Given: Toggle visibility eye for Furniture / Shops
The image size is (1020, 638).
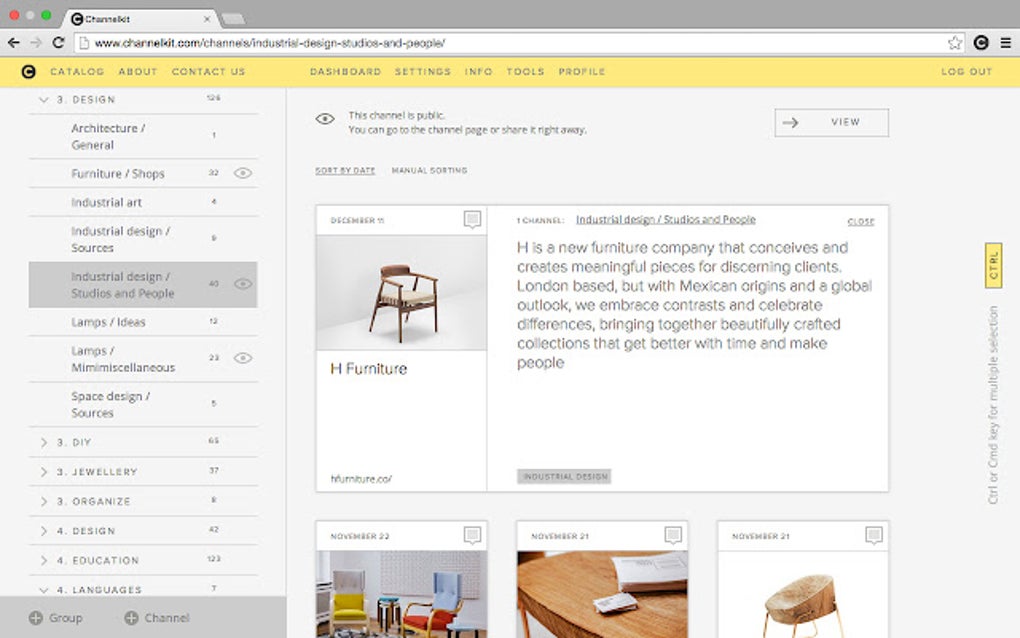Looking at the screenshot, I should click(243, 173).
